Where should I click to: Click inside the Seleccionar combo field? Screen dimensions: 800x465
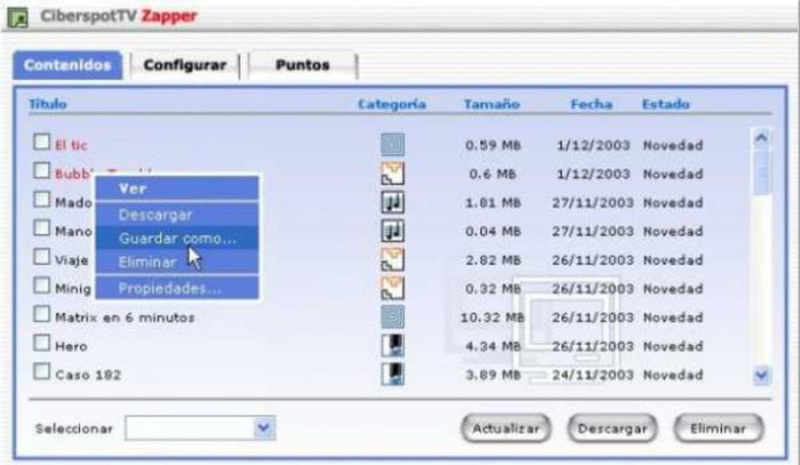[190, 428]
